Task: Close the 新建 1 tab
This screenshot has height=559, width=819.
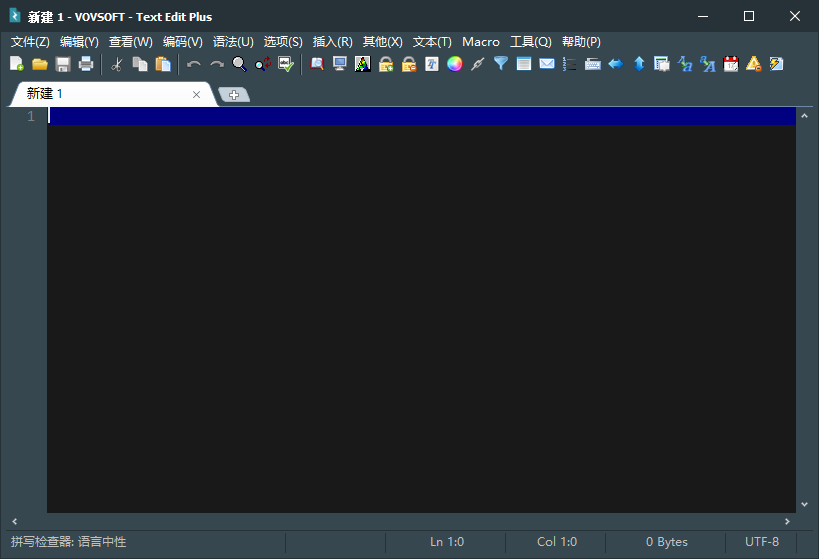Action: click(x=197, y=95)
